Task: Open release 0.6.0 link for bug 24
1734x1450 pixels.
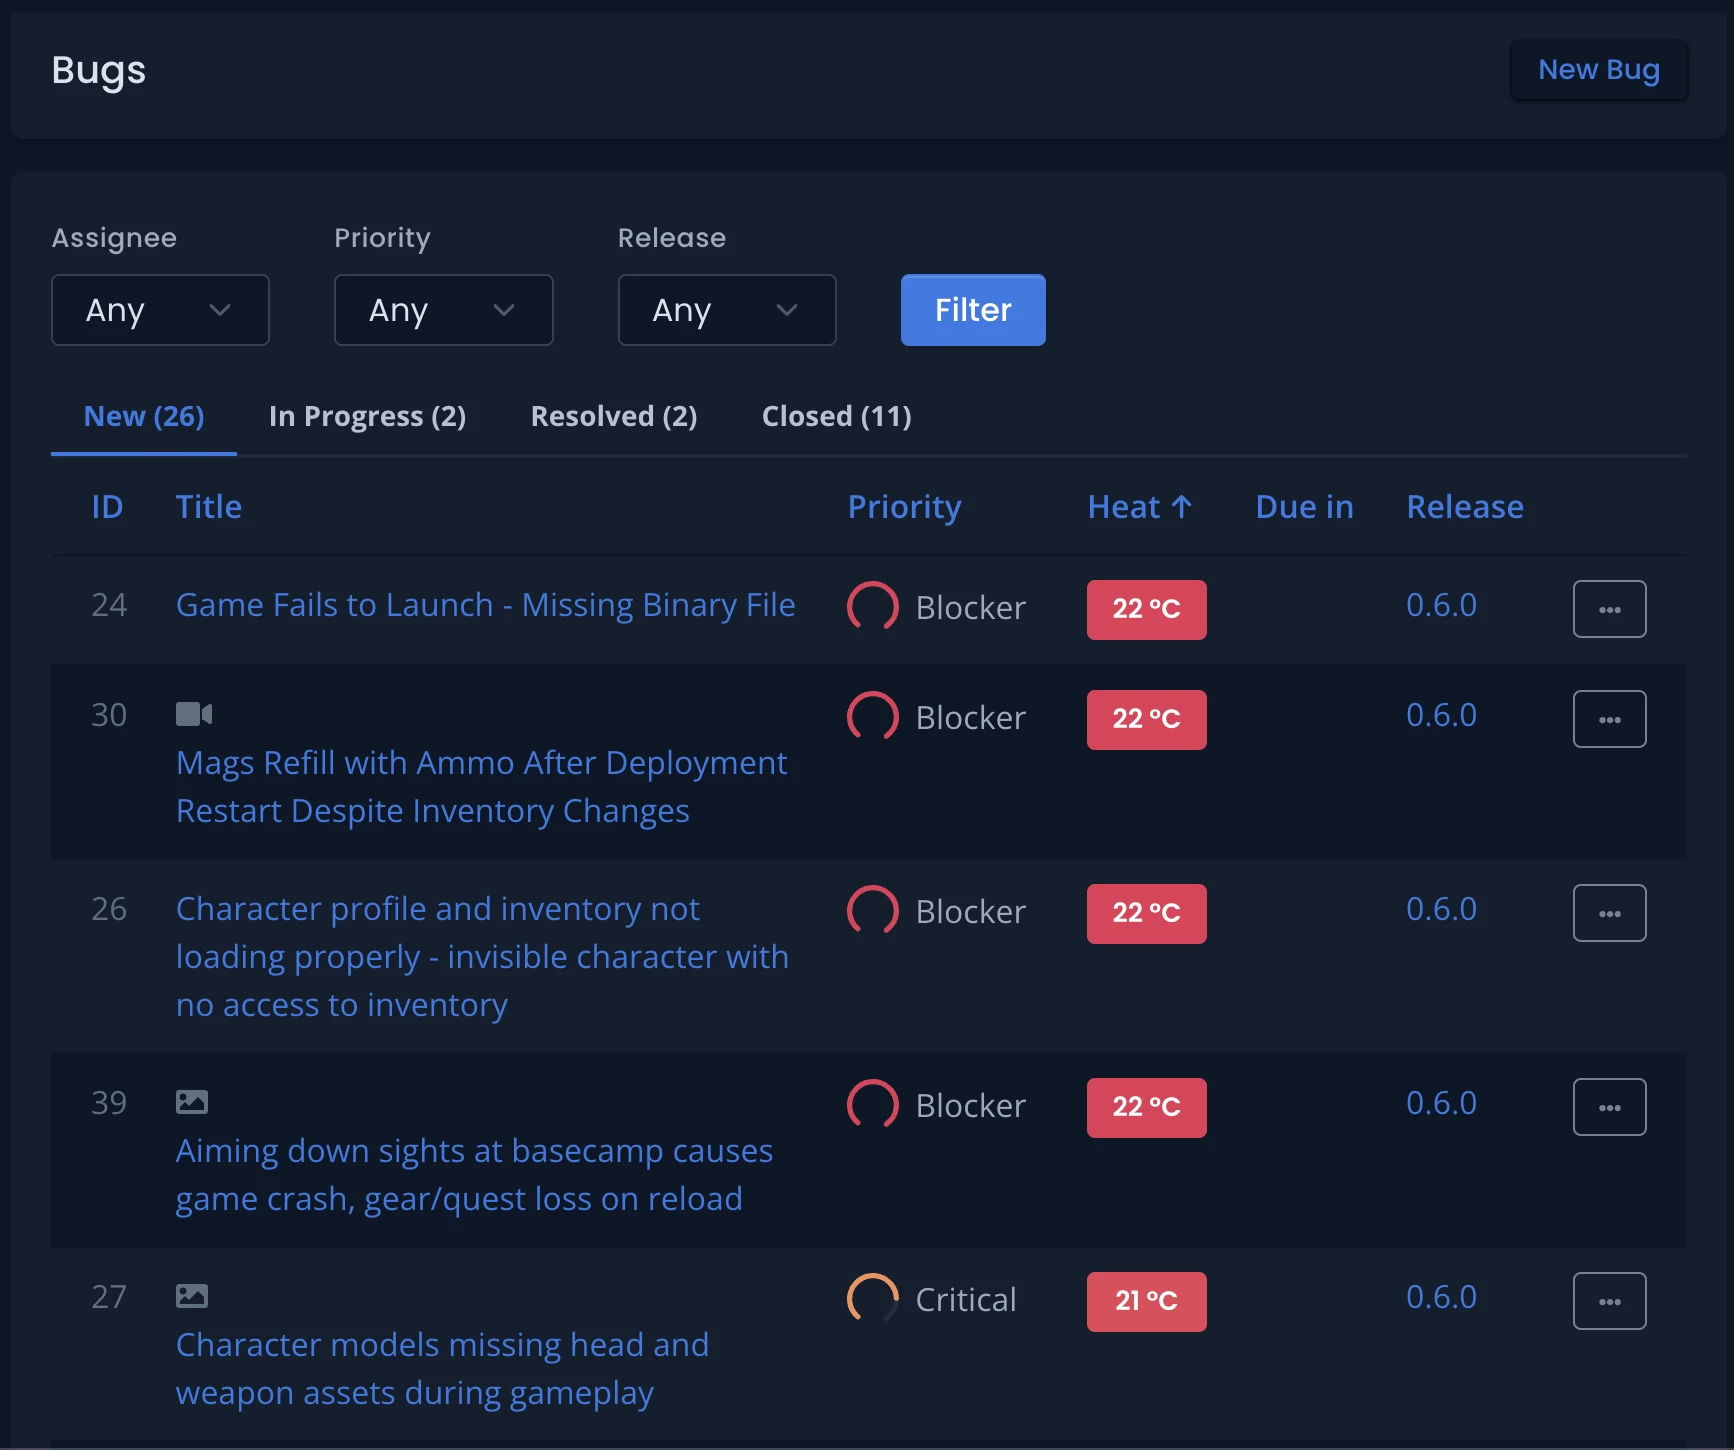Action: [x=1441, y=605]
